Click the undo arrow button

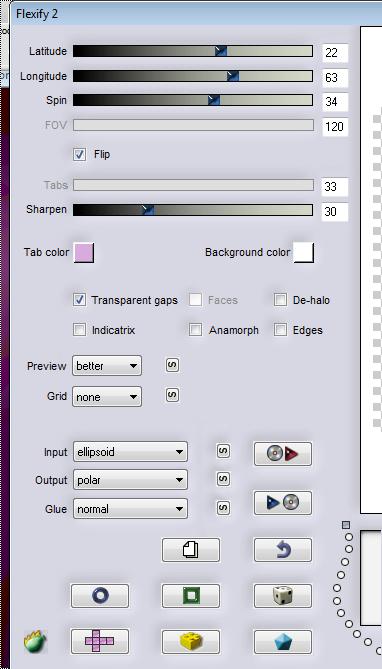click(283, 550)
